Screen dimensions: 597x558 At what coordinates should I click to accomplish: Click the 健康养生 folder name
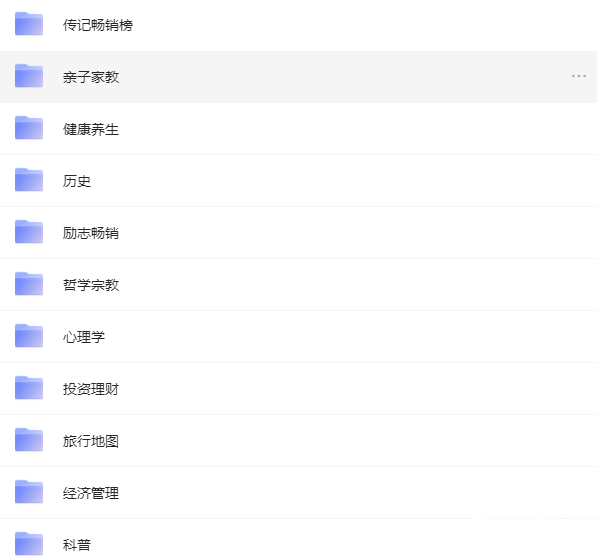pos(91,129)
